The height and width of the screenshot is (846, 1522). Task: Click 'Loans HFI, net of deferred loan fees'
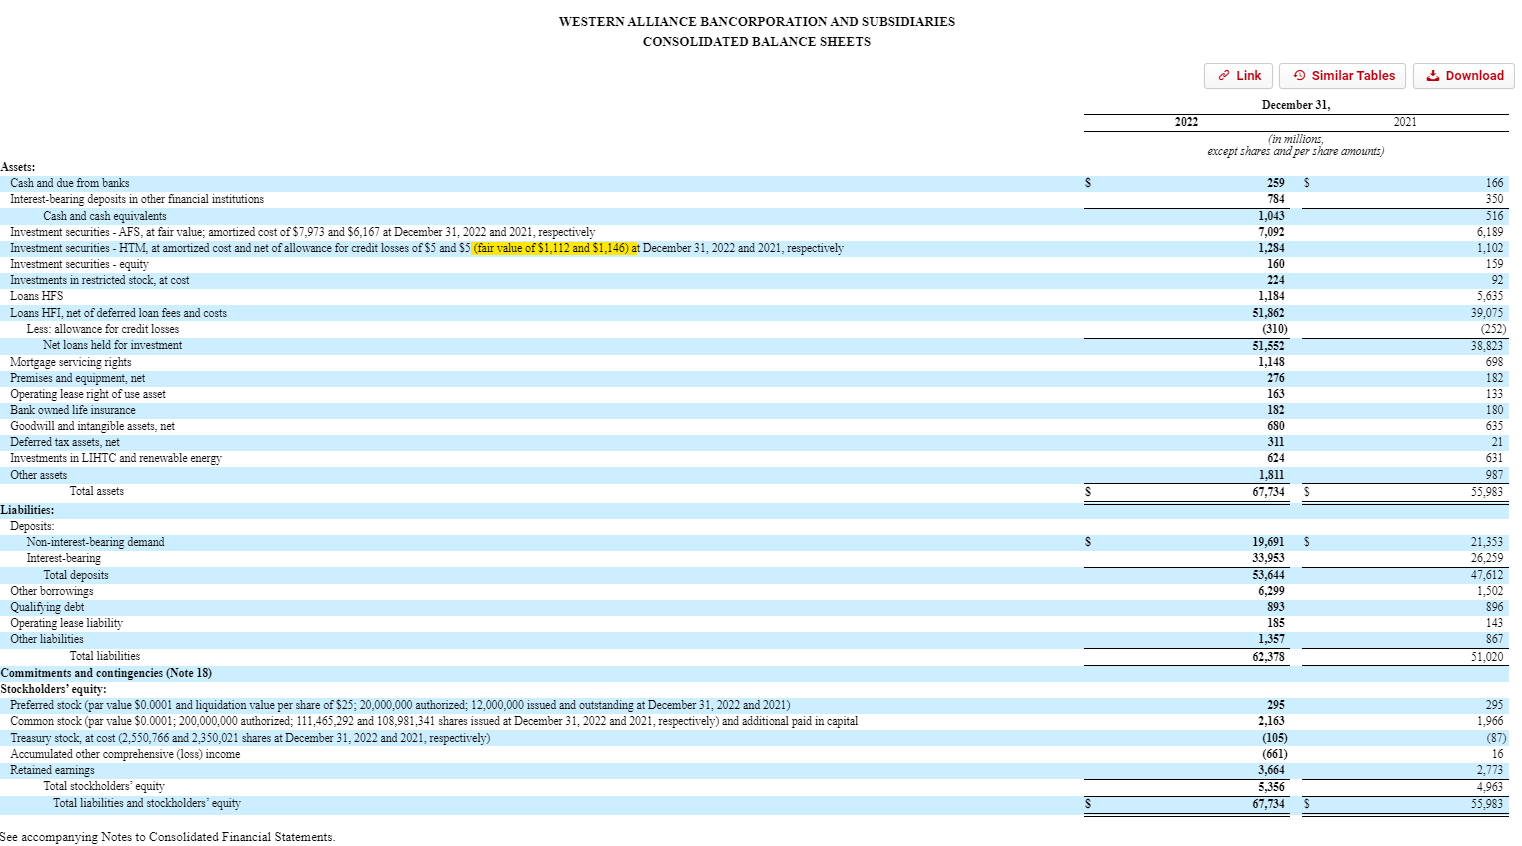119,313
